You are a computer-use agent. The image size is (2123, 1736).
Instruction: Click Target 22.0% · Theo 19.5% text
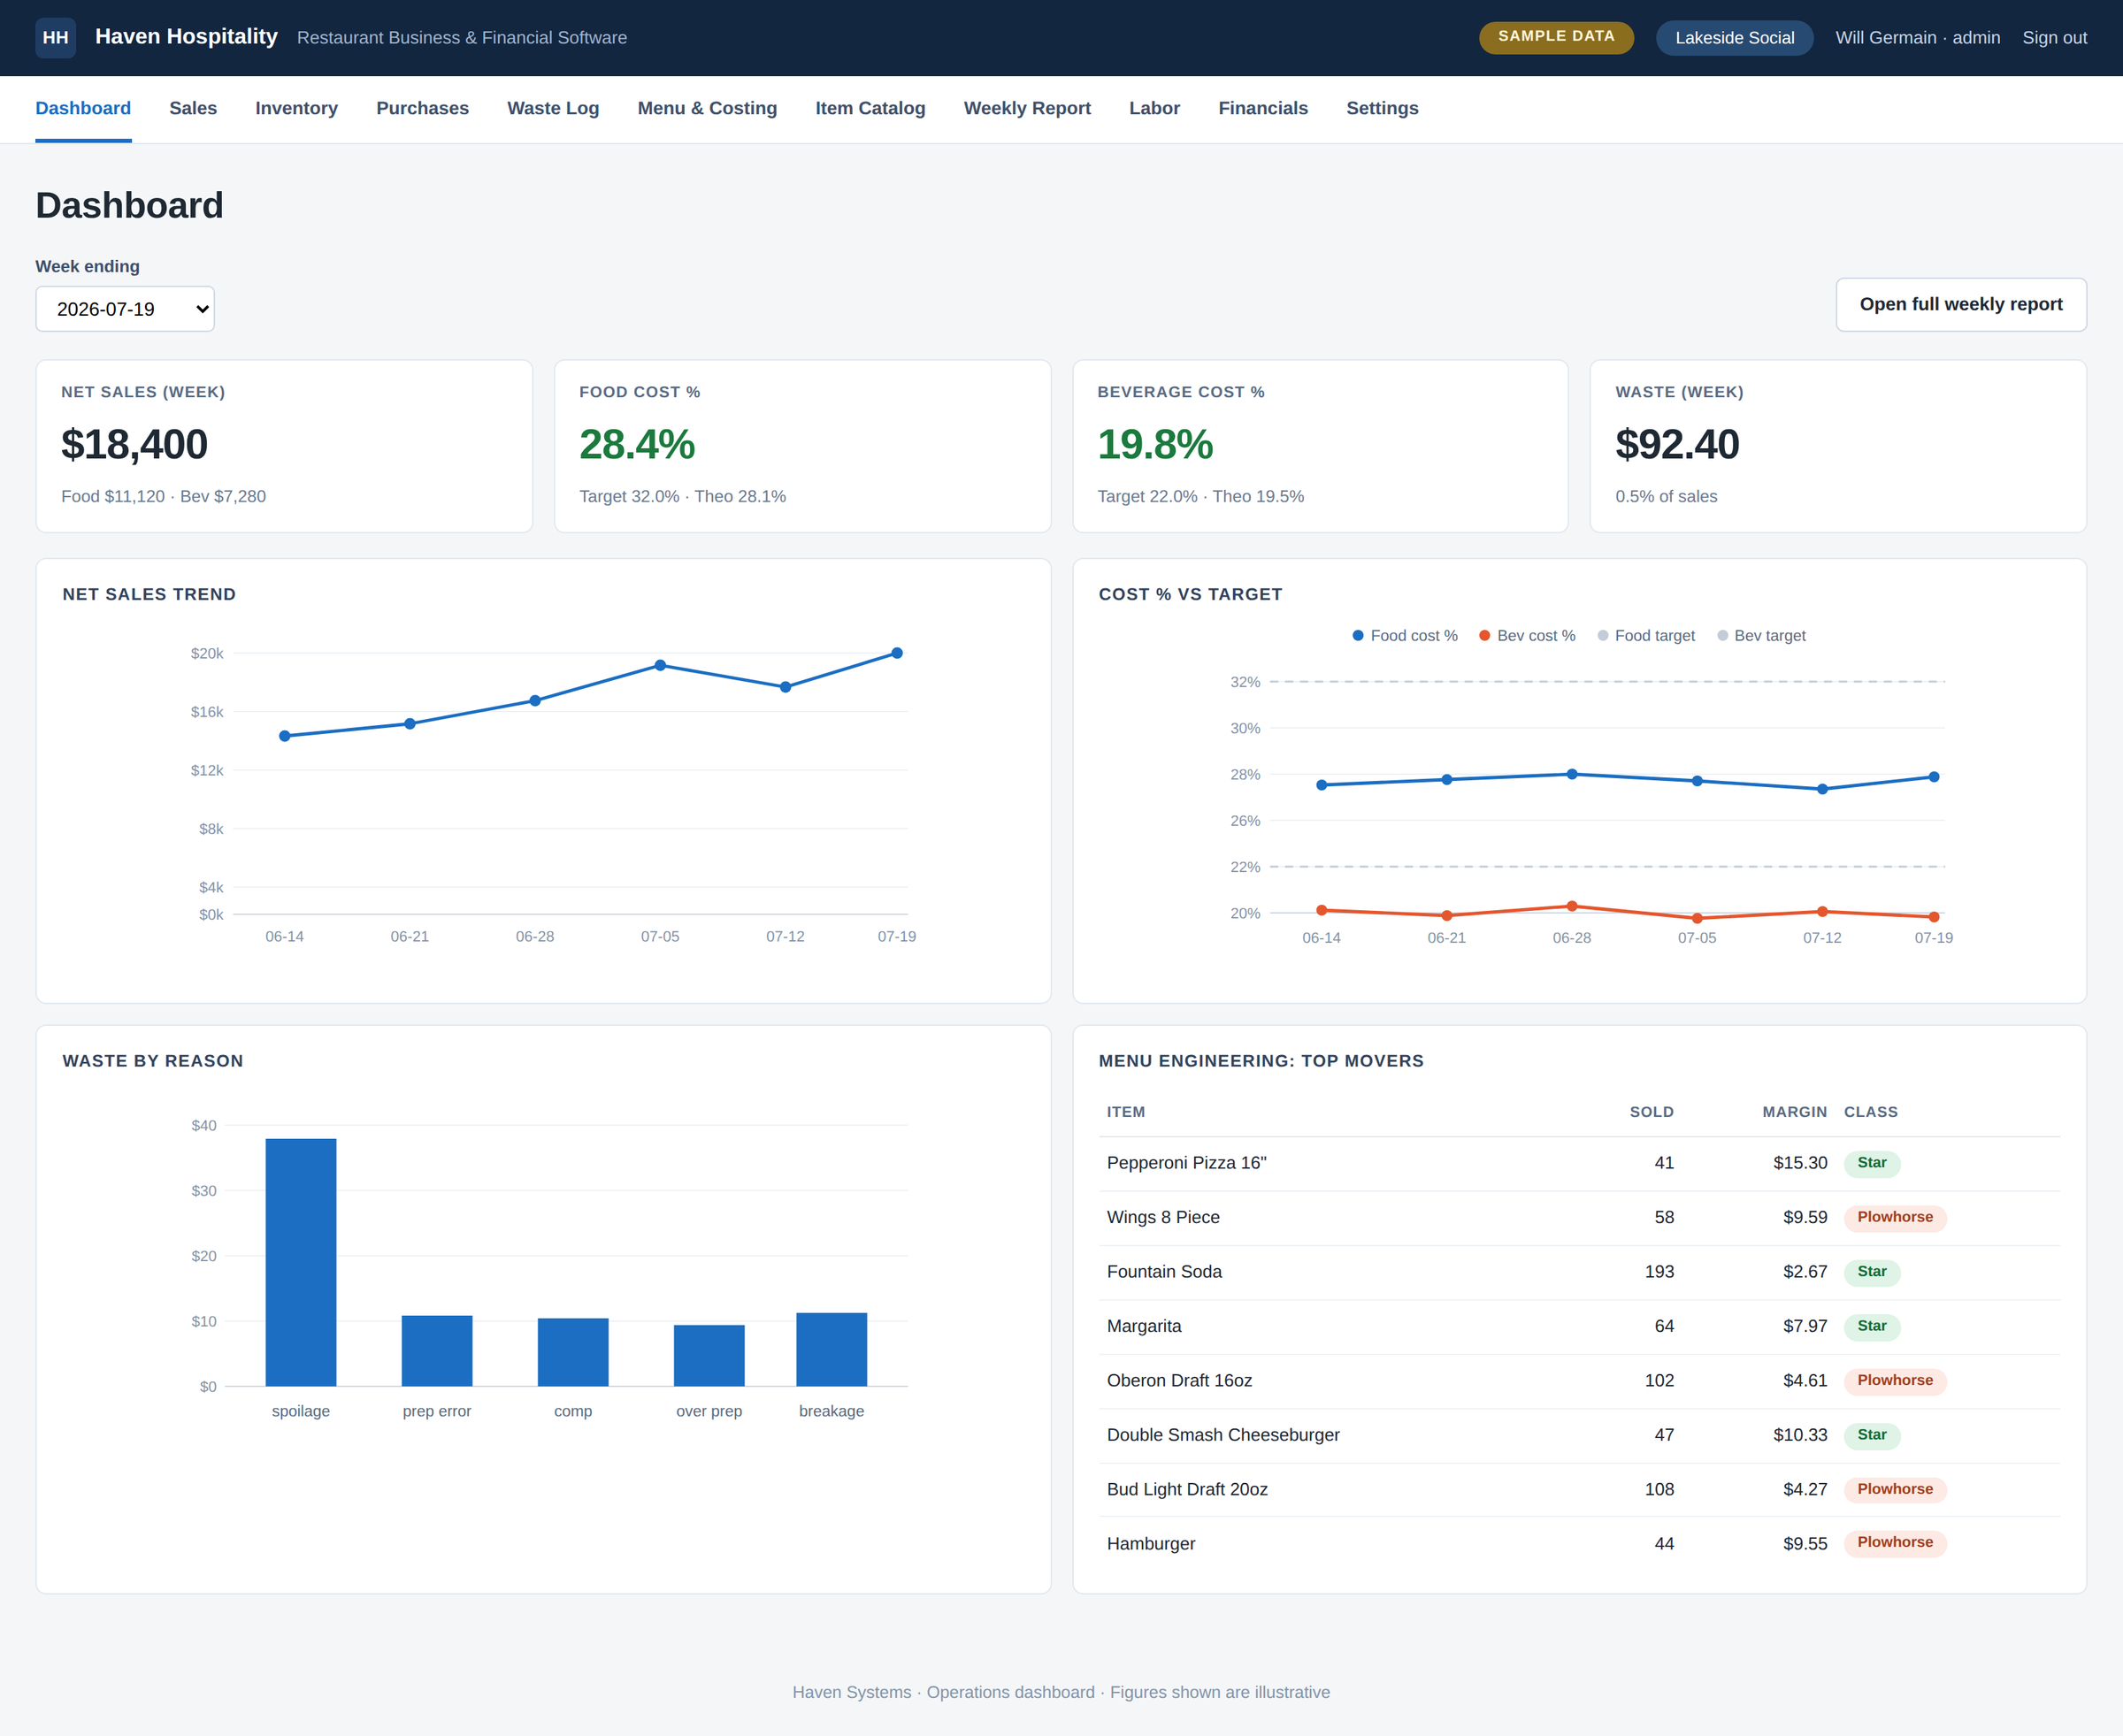point(1200,496)
